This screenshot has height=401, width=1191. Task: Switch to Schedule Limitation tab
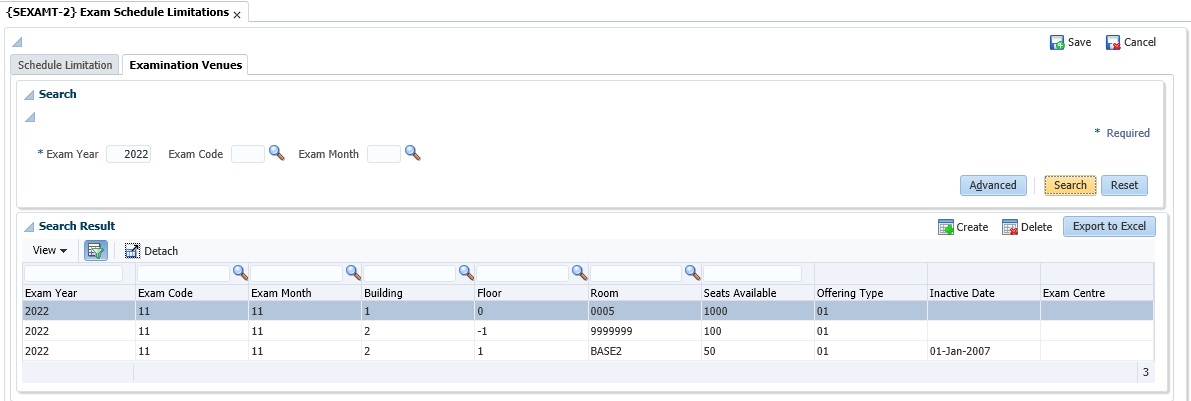click(x=65, y=65)
